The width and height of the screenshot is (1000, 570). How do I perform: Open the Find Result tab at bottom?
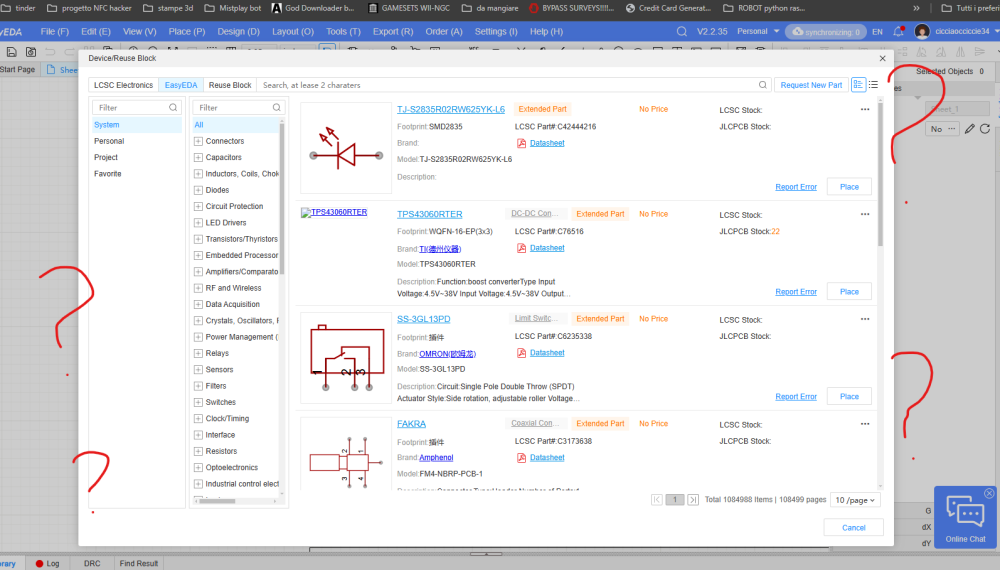pos(138,564)
